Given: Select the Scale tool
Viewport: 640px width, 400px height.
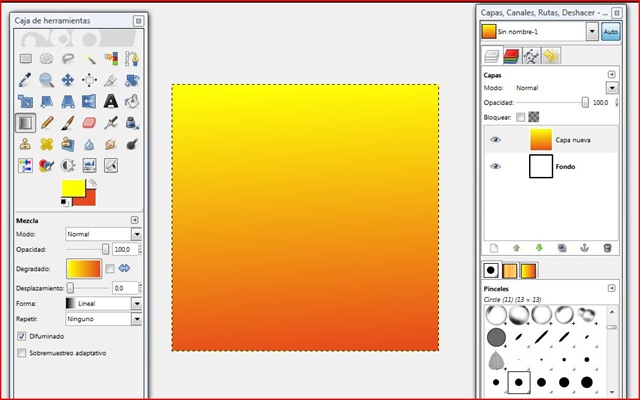Looking at the screenshot, I should [x=26, y=101].
